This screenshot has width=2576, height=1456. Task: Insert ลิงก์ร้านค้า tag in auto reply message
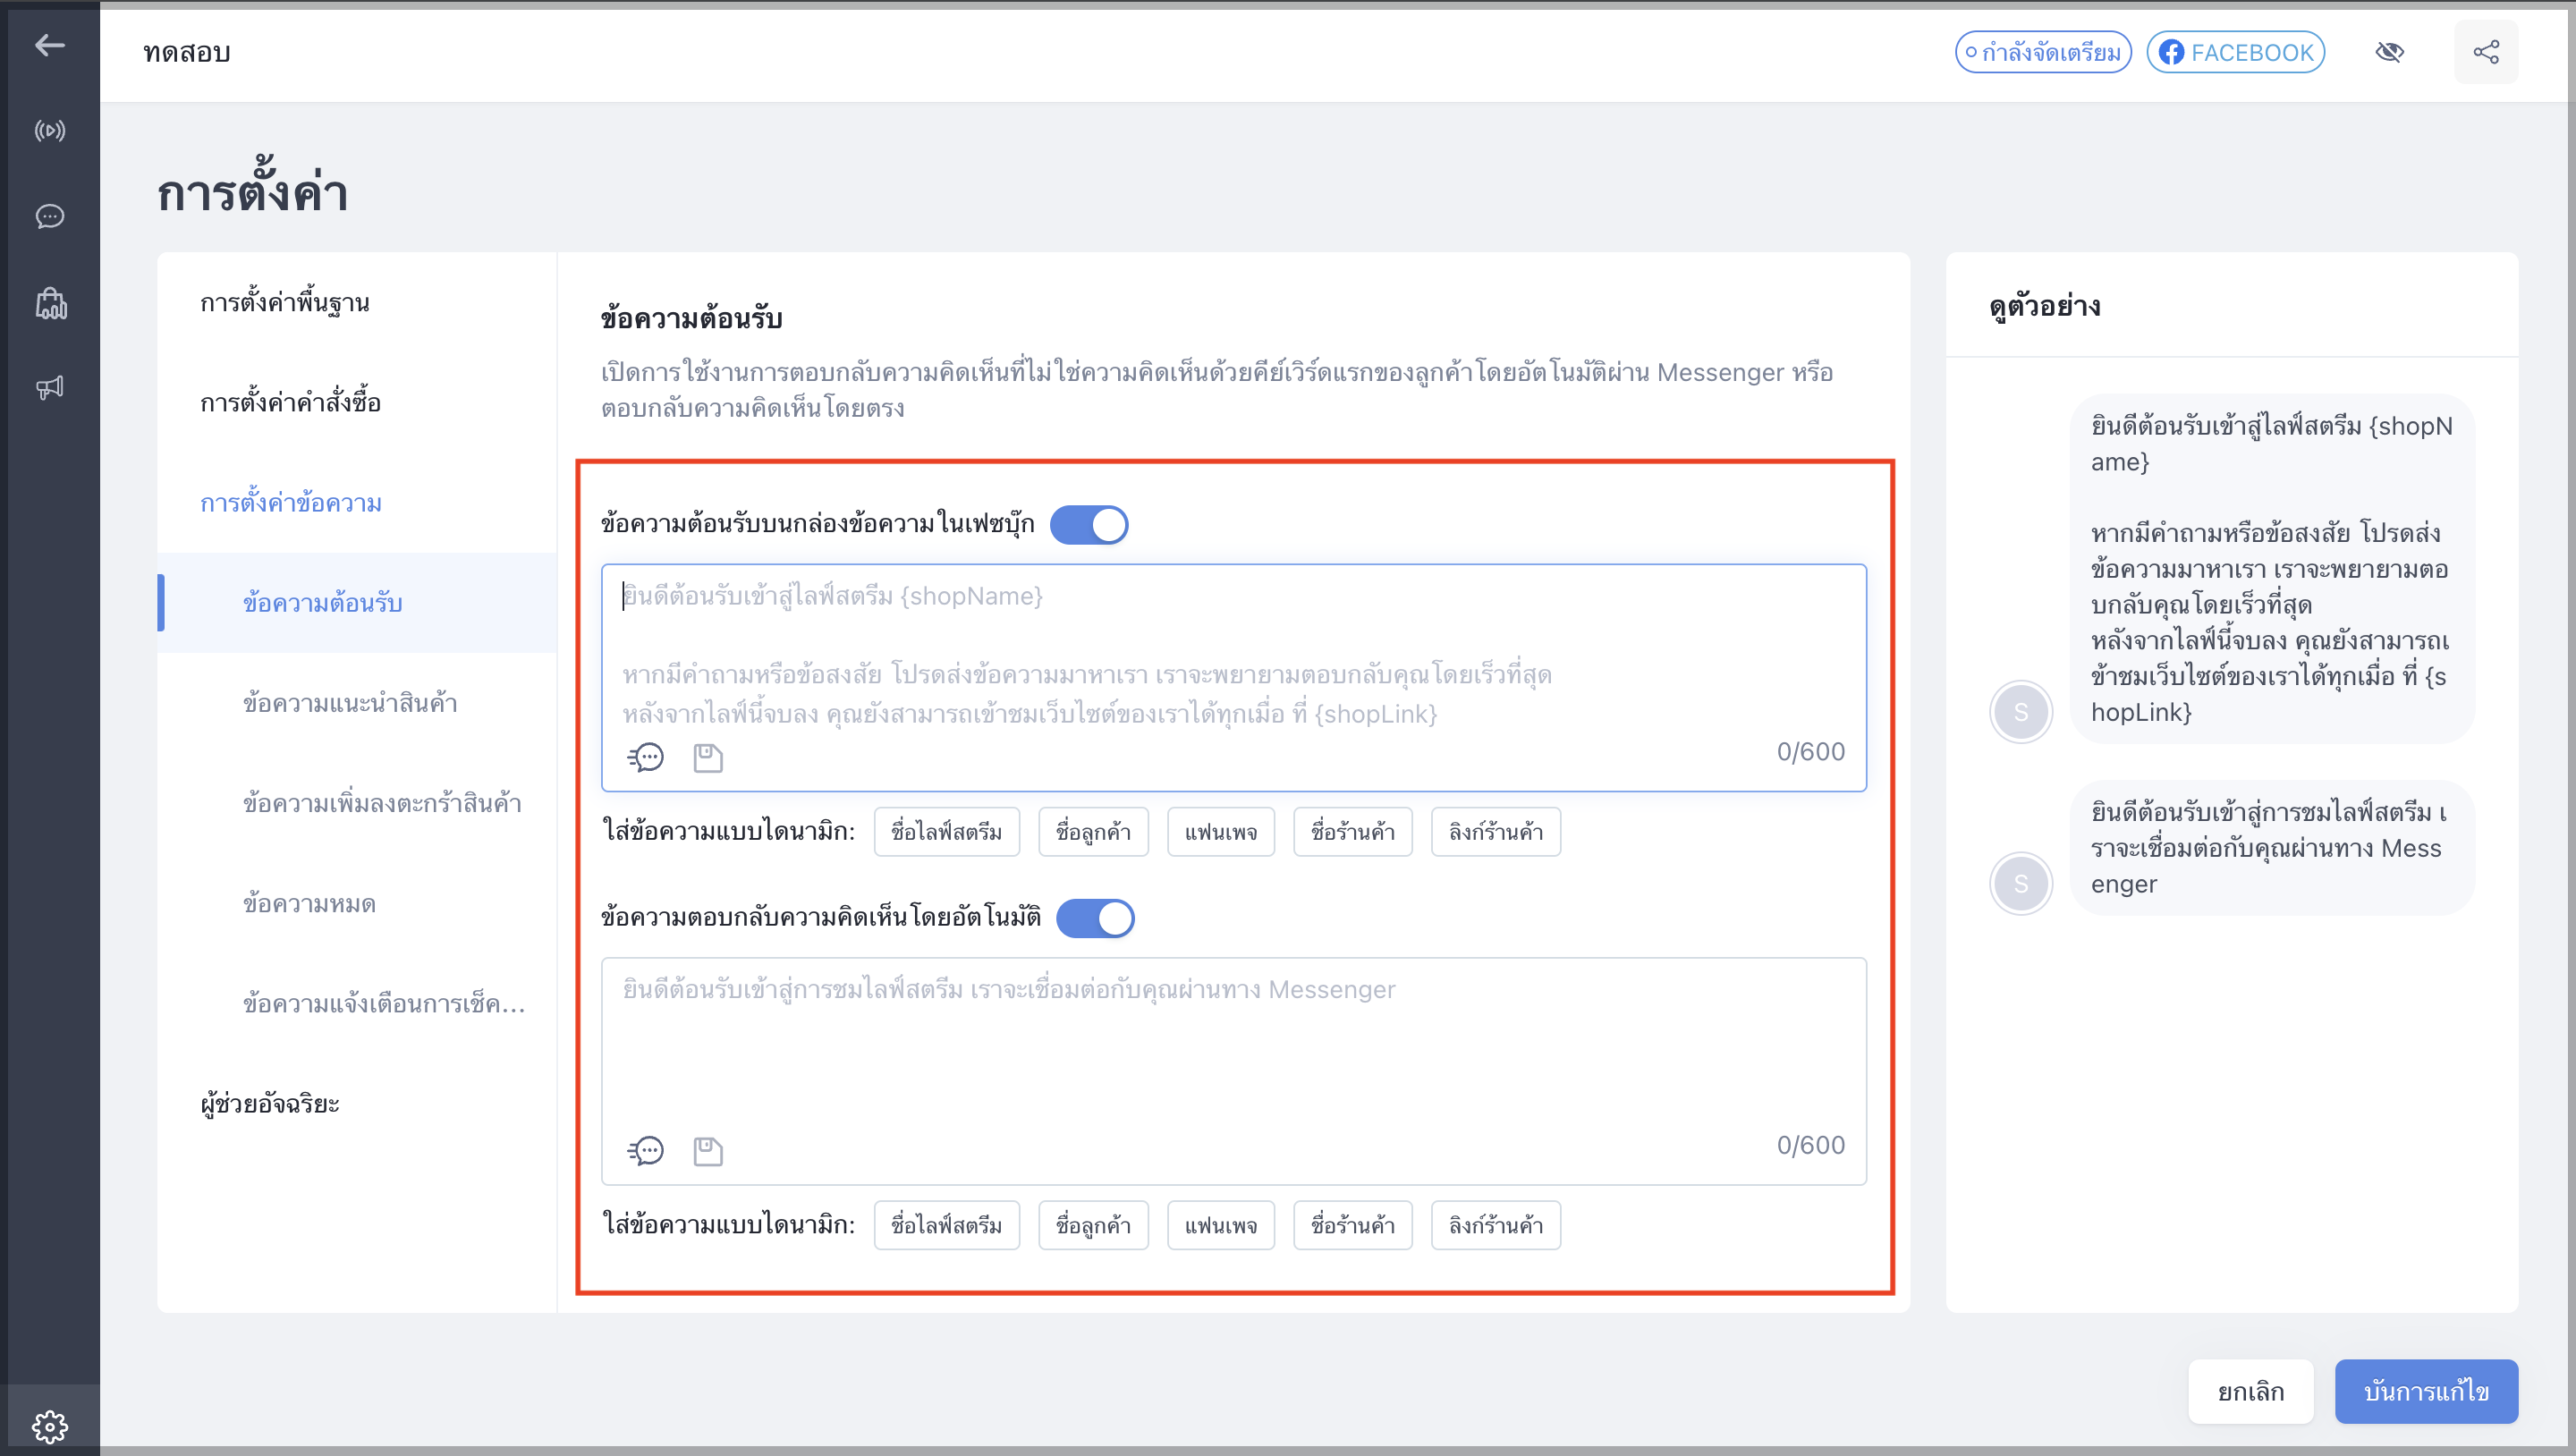tap(1496, 1225)
